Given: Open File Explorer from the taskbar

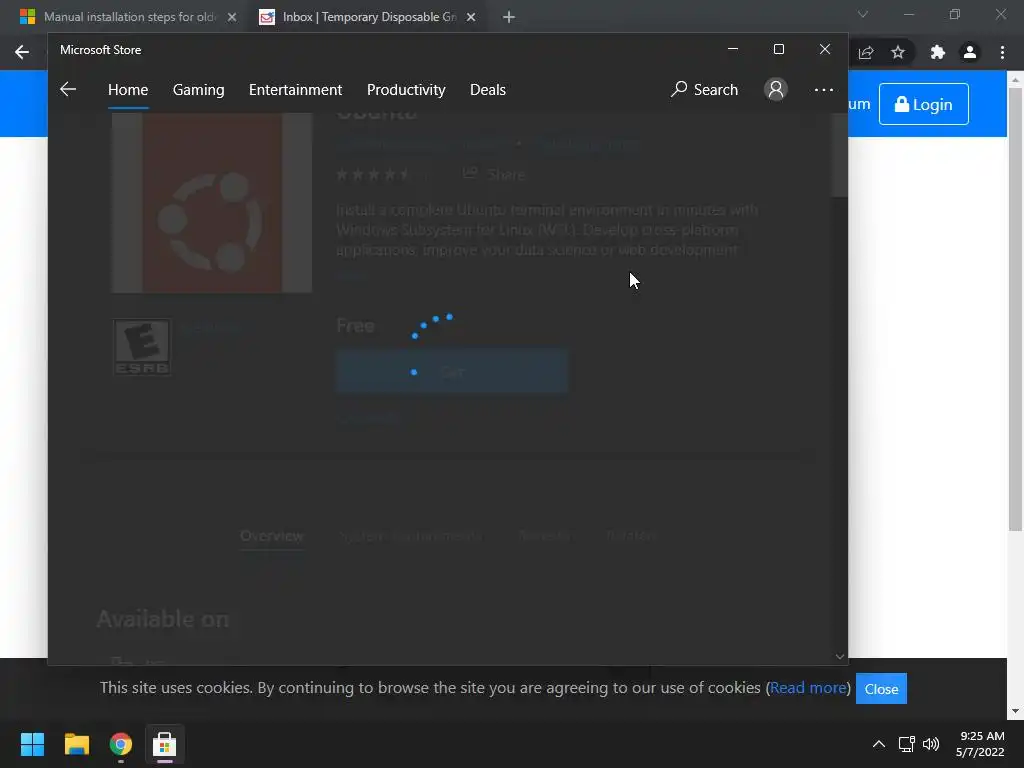Looking at the screenshot, I should [x=76, y=744].
